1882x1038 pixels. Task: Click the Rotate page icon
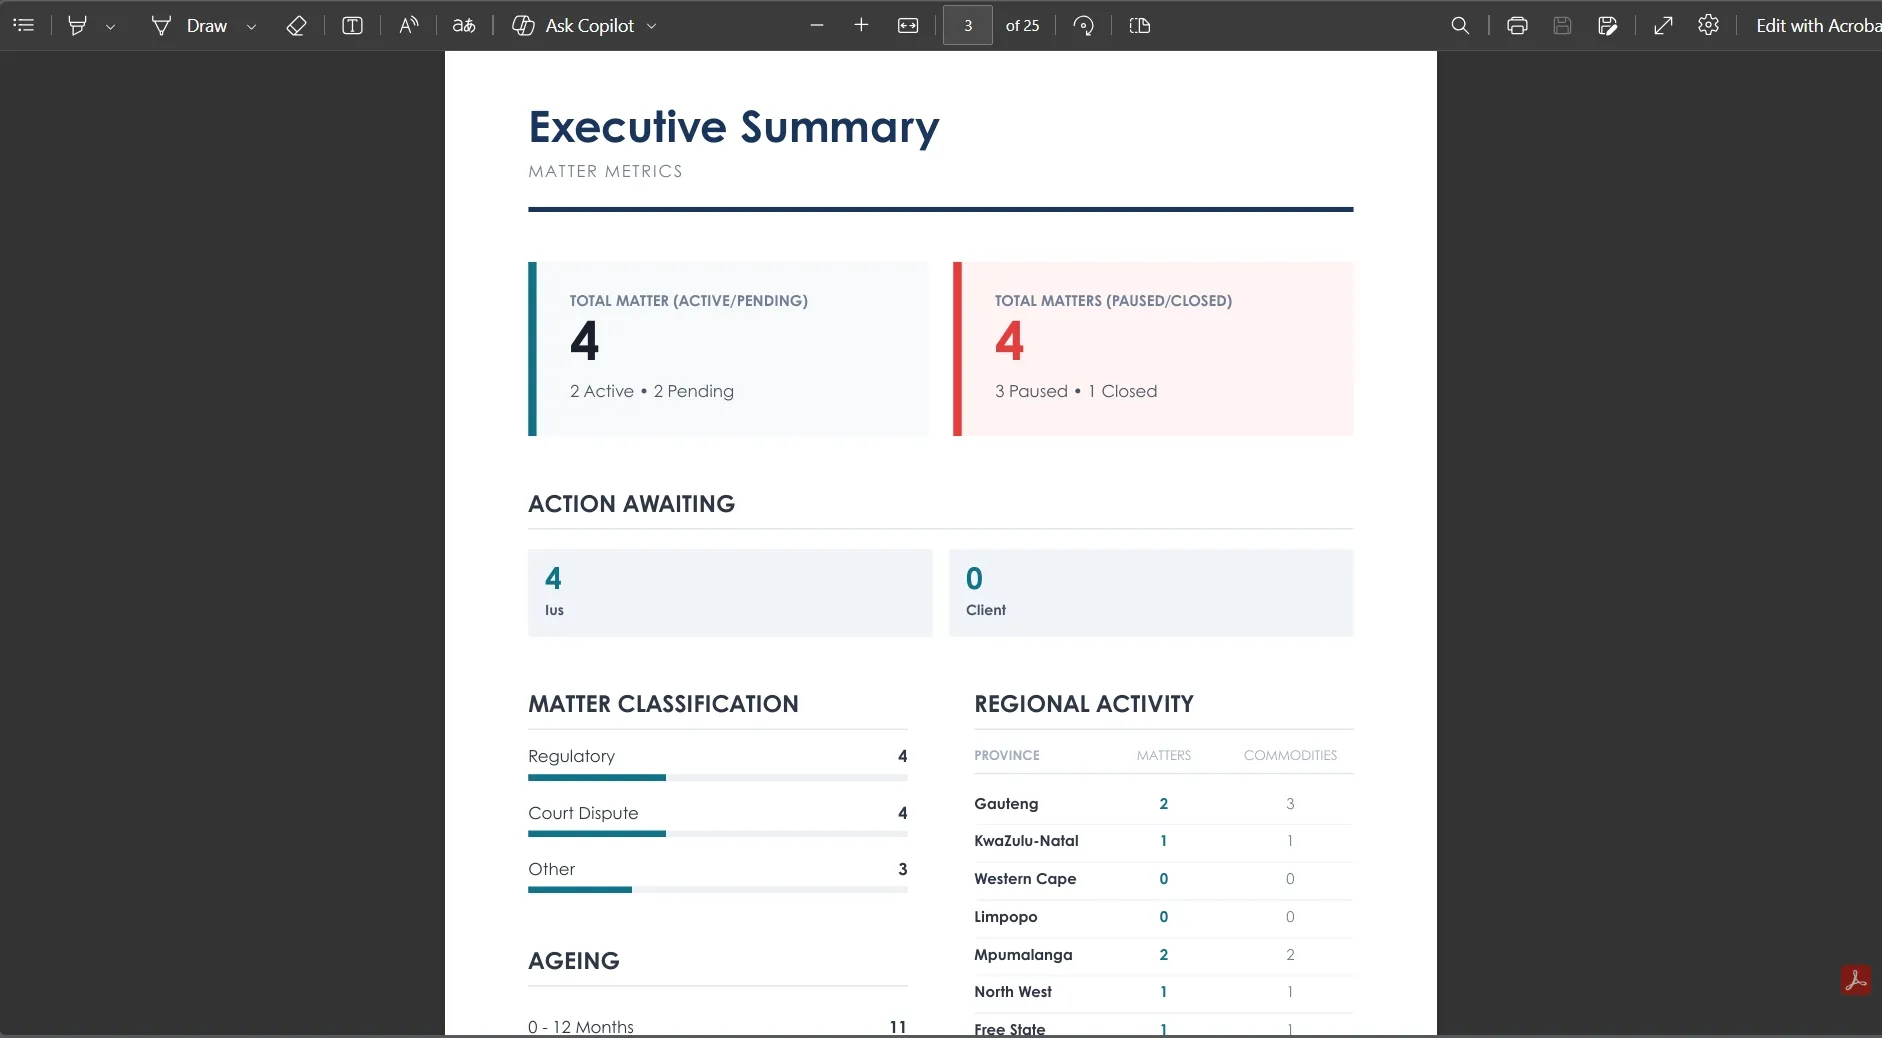click(1083, 26)
